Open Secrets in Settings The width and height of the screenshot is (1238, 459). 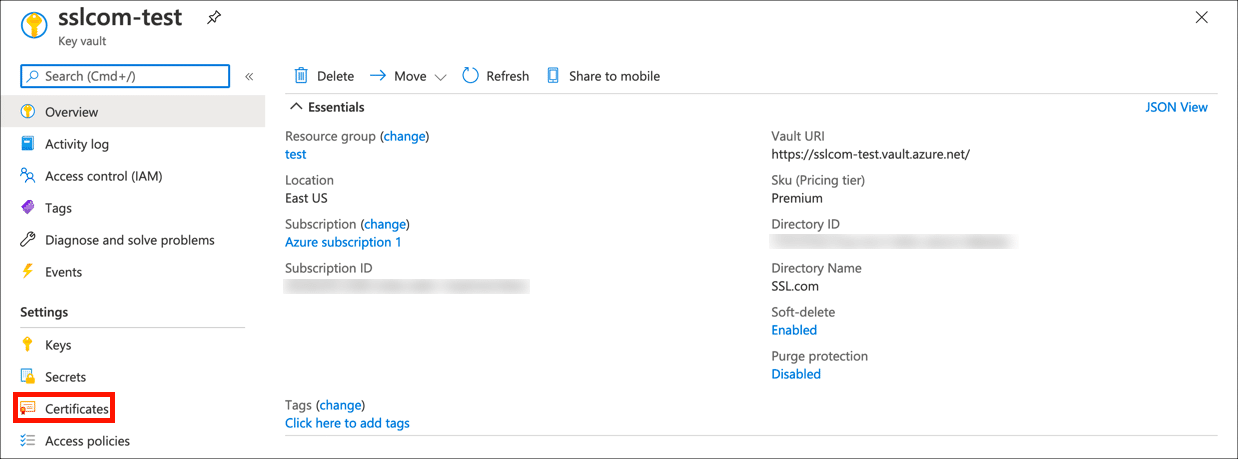tap(65, 377)
